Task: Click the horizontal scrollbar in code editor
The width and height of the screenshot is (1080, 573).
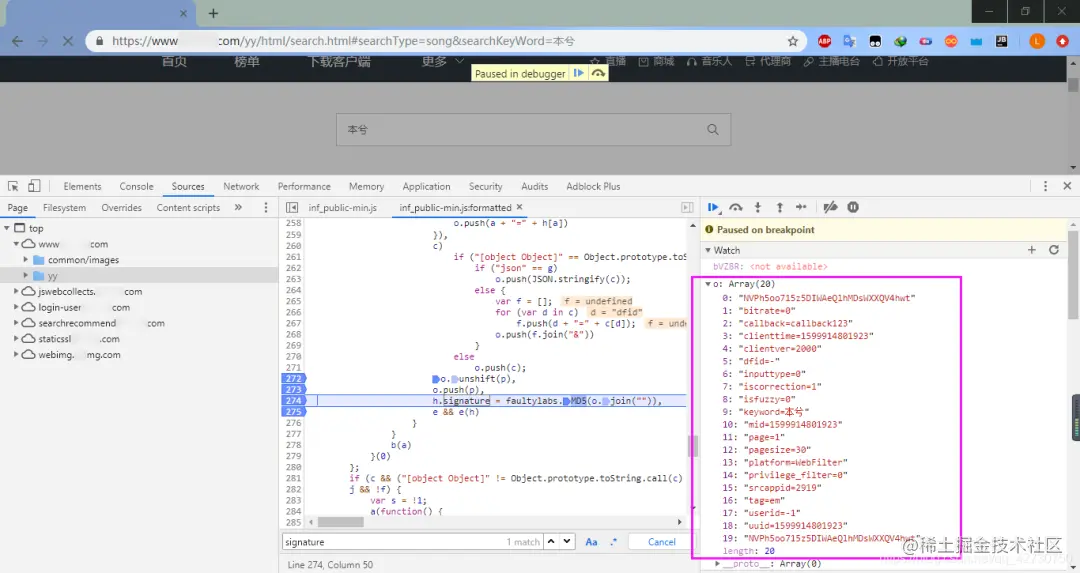Action: tap(340, 522)
